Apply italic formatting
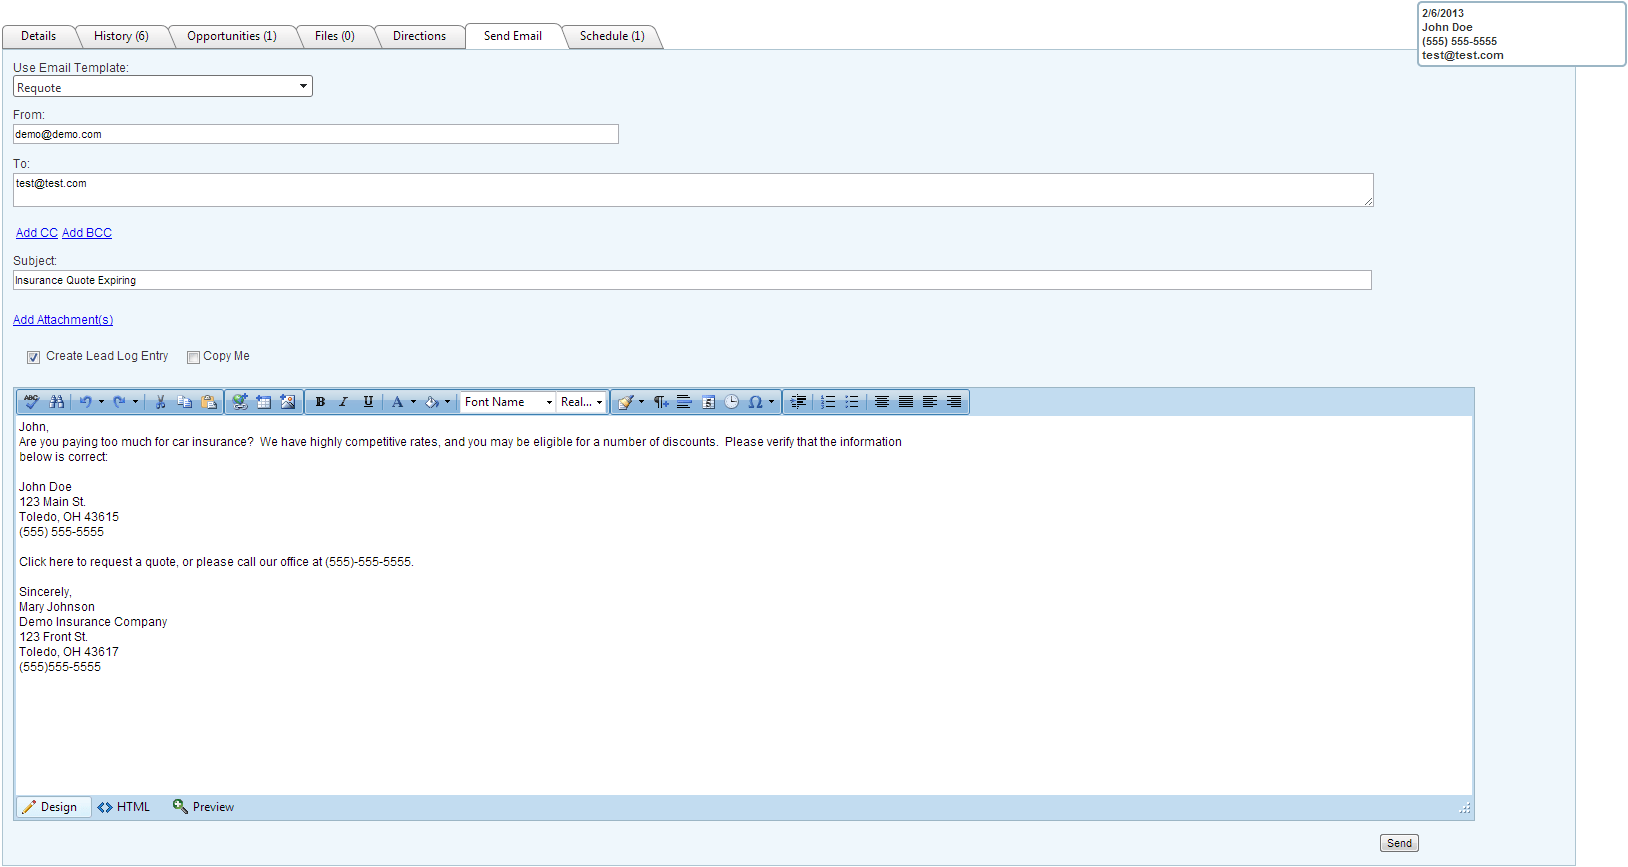Image resolution: width=1628 pixels, height=867 pixels. coord(344,402)
